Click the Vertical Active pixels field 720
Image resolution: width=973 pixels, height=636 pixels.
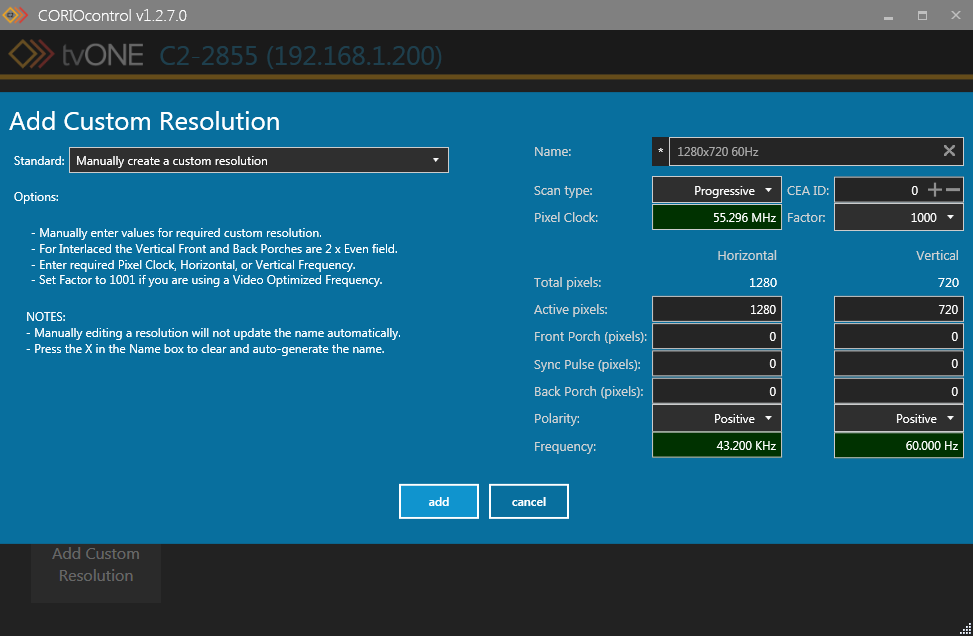coord(899,309)
